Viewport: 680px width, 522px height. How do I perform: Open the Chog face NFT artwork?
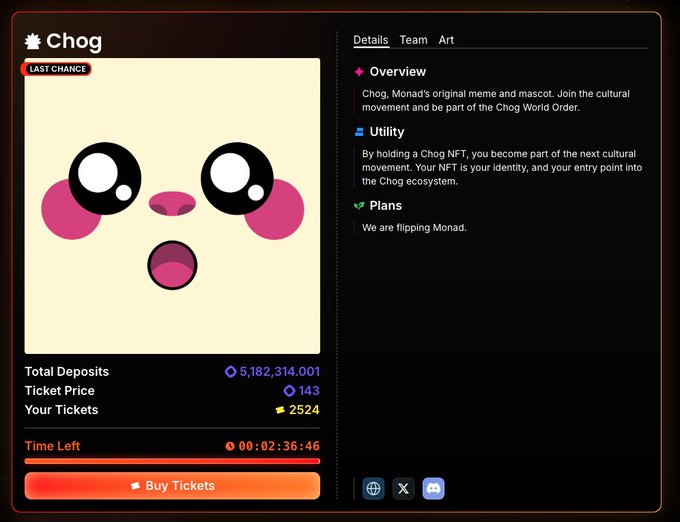pyautogui.click(x=172, y=206)
